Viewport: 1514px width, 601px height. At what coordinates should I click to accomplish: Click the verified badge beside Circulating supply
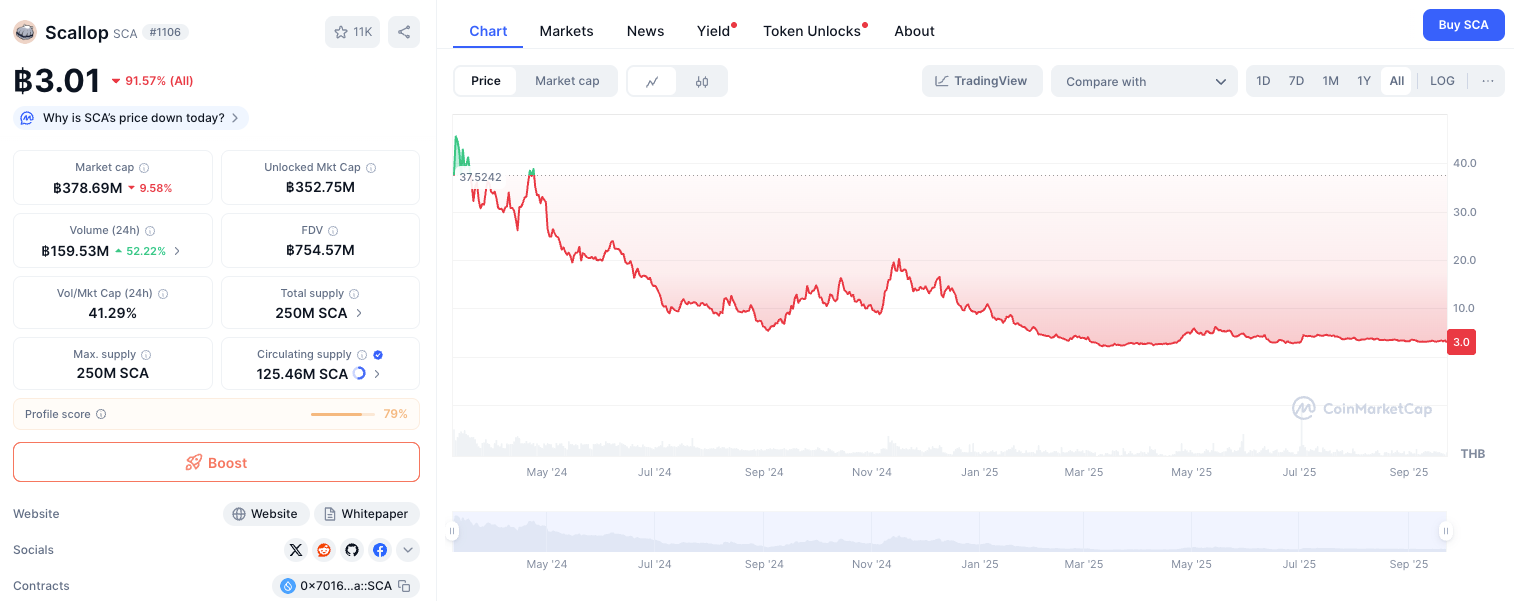378,355
